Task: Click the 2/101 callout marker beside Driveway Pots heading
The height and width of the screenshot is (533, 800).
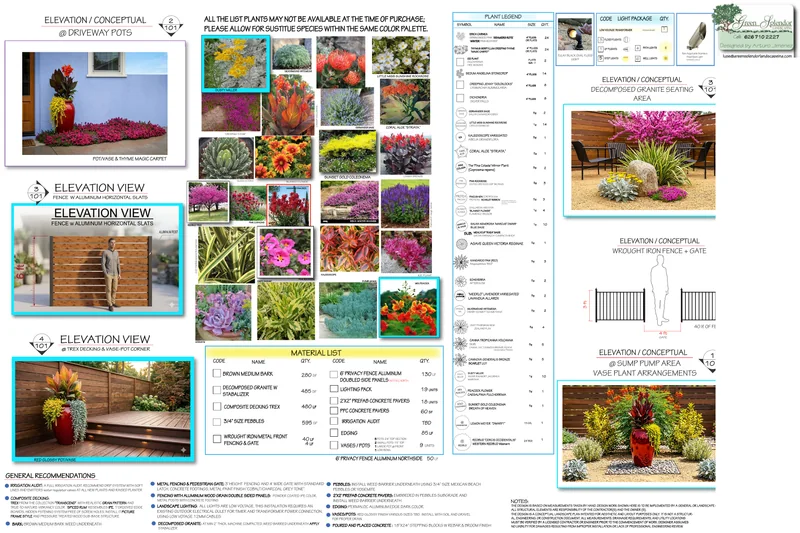Action: [x=171, y=25]
